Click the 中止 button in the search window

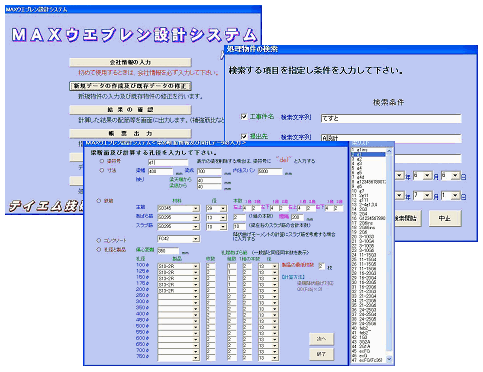(445, 218)
